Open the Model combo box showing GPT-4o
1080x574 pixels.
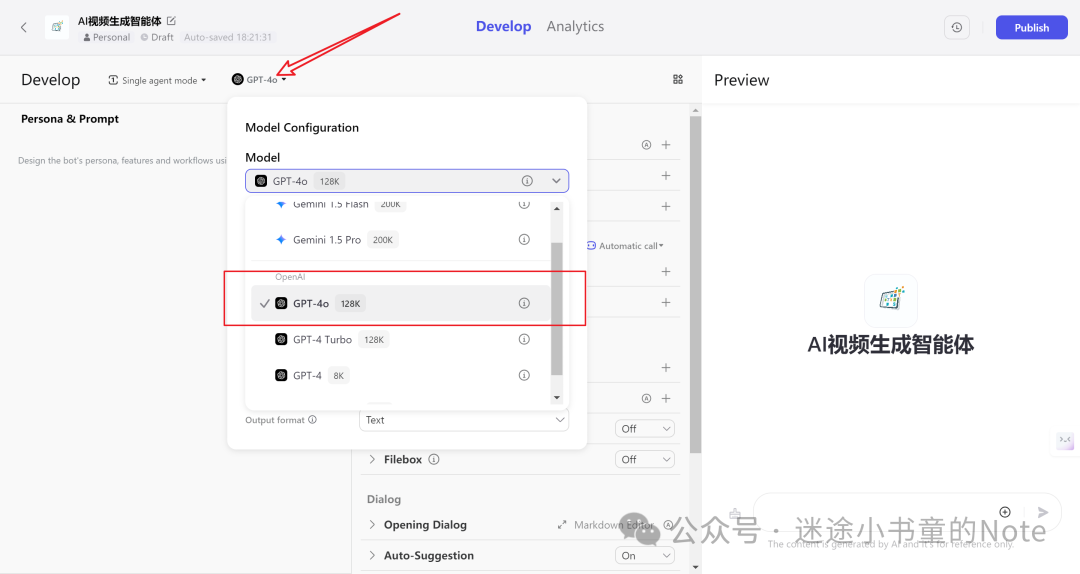pyautogui.click(x=407, y=181)
